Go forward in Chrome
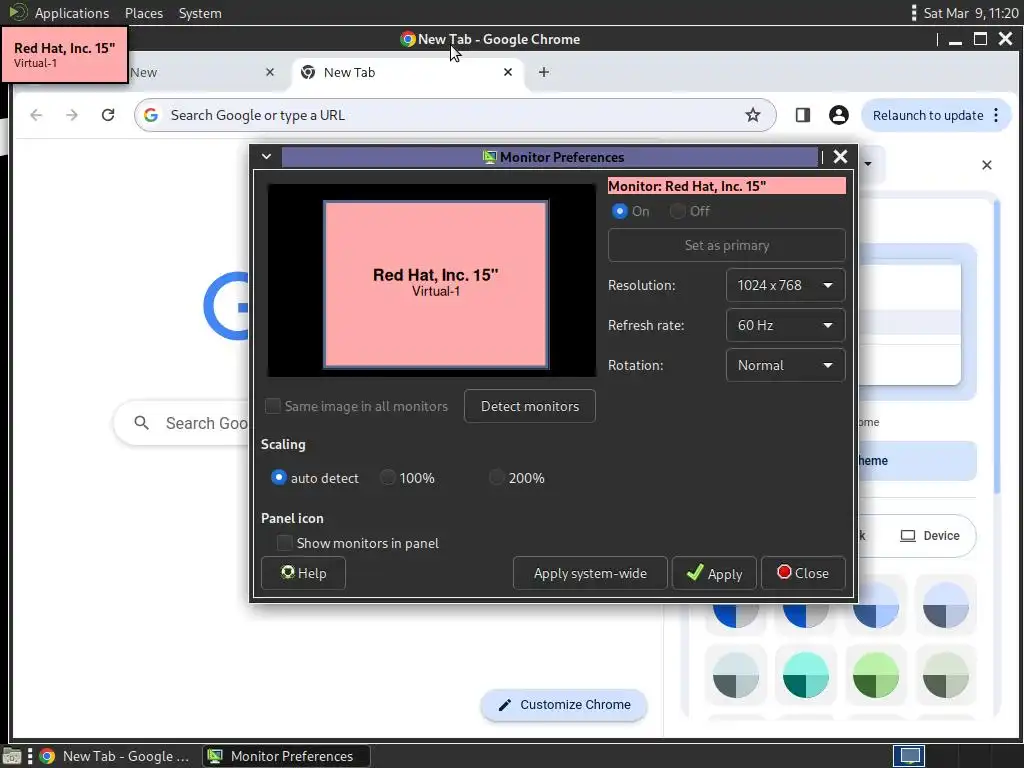The image size is (1024, 768). click(x=72, y=115)
